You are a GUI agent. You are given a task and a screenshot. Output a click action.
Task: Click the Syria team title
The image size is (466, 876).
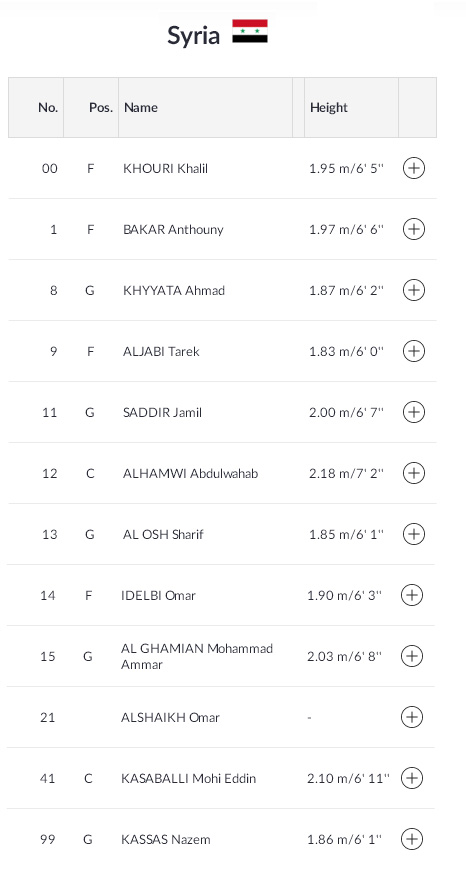point(193,36)
